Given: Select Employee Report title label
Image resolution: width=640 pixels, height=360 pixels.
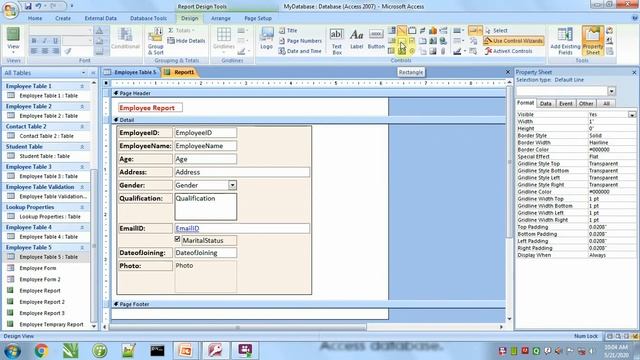Looking at the screenshot, I should pyautogui.click(x=150, y=108).
